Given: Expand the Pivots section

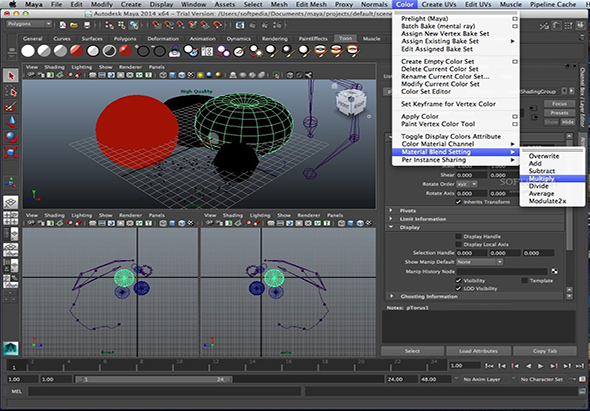Looking at the screenshot, I should [x=391, y=210].
